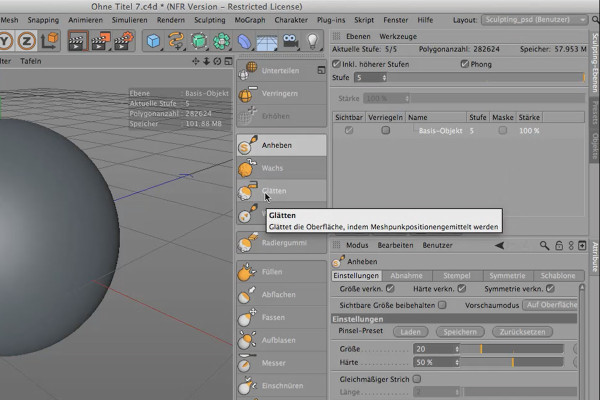Click the Zurücksetzen button
Screen dimensions: 600x400
(x=522, y=332)
